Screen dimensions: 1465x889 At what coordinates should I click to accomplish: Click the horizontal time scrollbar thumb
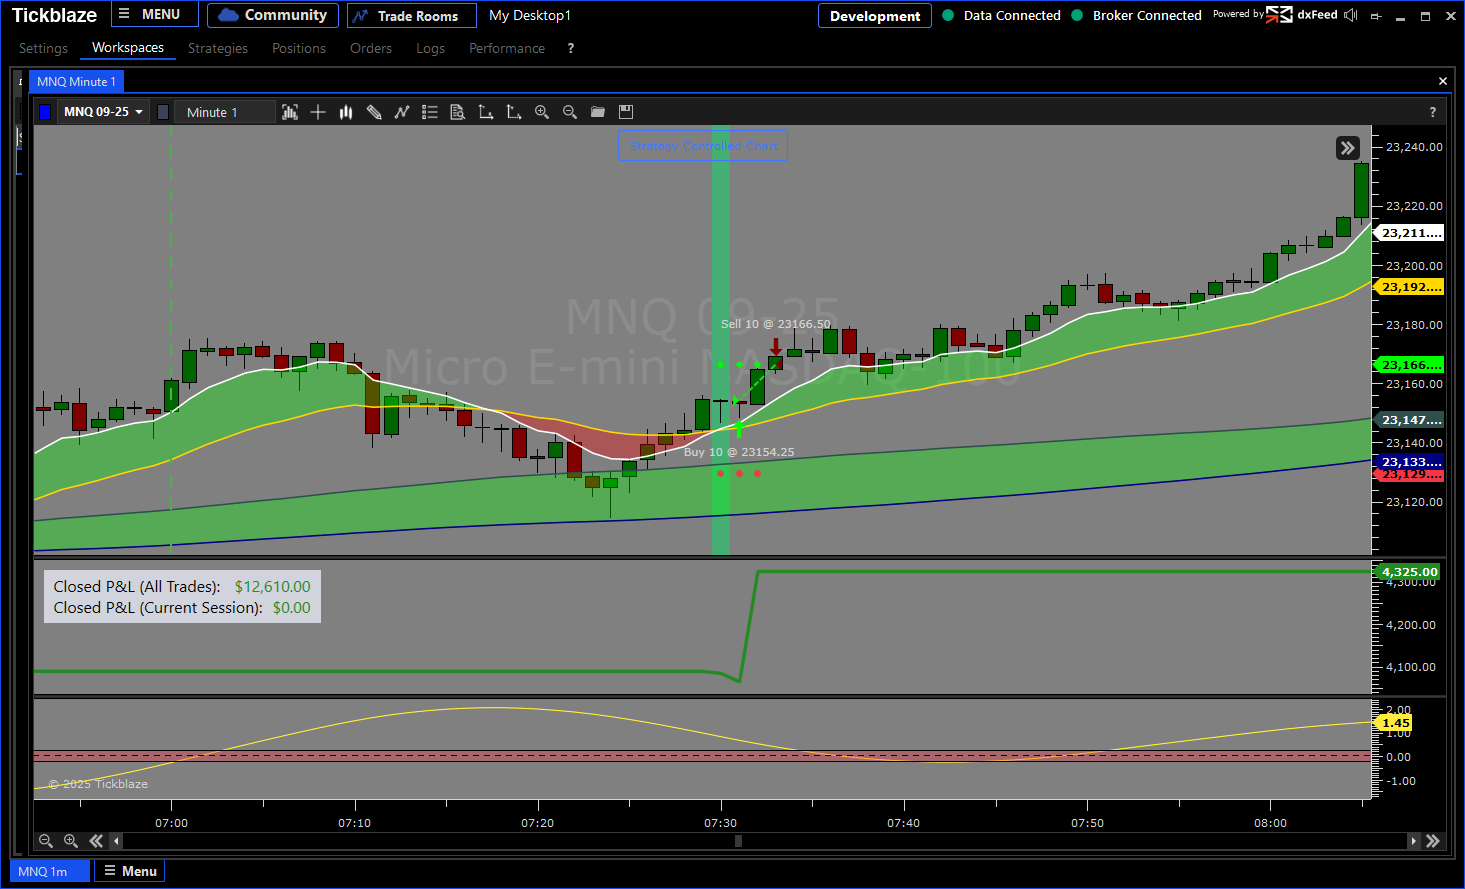[x=739, y=841]
